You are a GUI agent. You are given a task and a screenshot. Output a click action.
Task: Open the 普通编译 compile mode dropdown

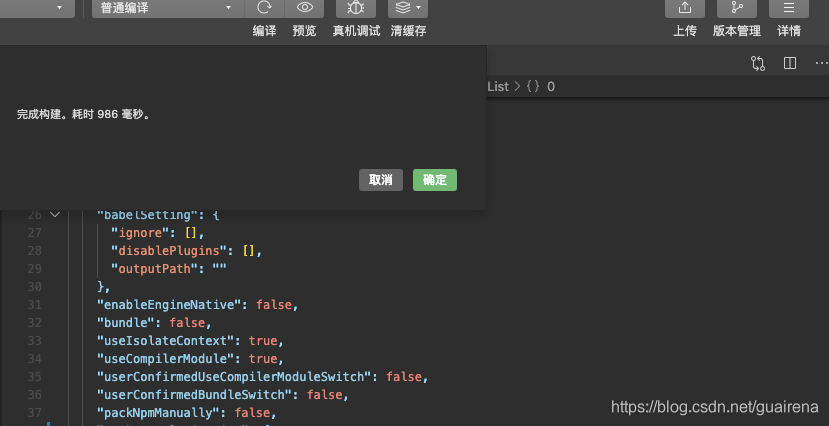168,8
